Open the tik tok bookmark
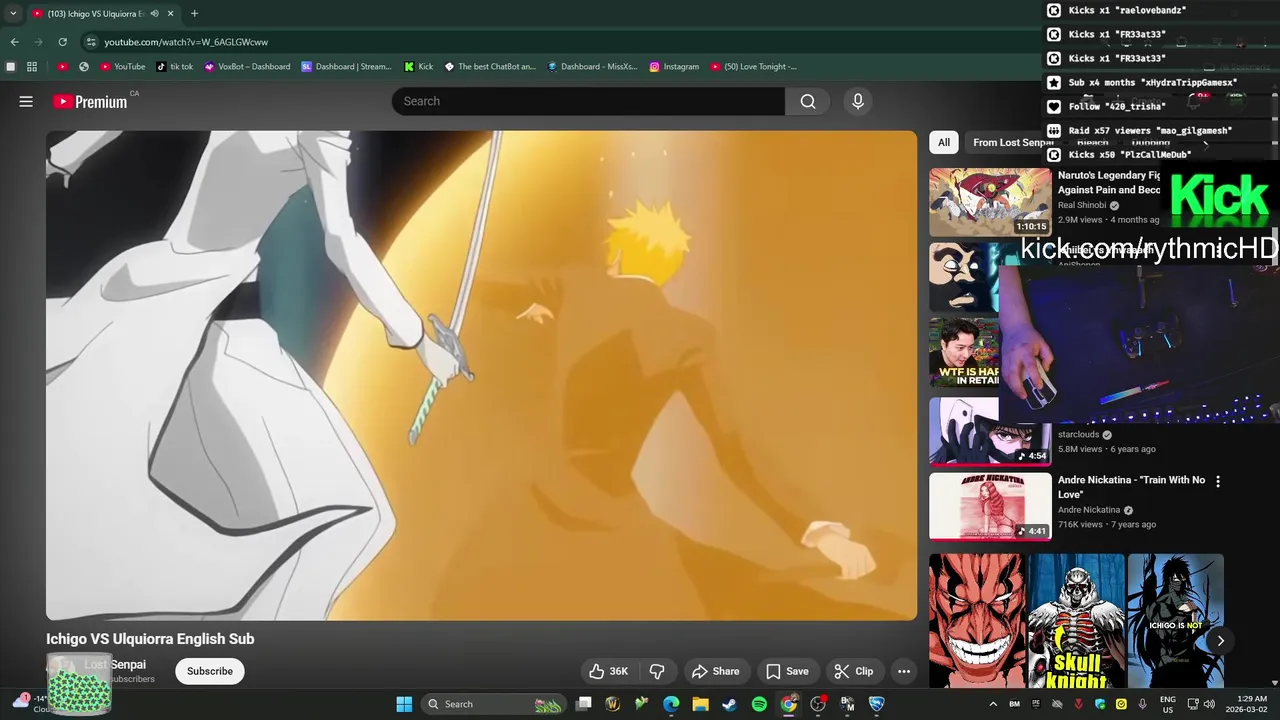This screenshot has height=720, width=1280. coord(175,67)
